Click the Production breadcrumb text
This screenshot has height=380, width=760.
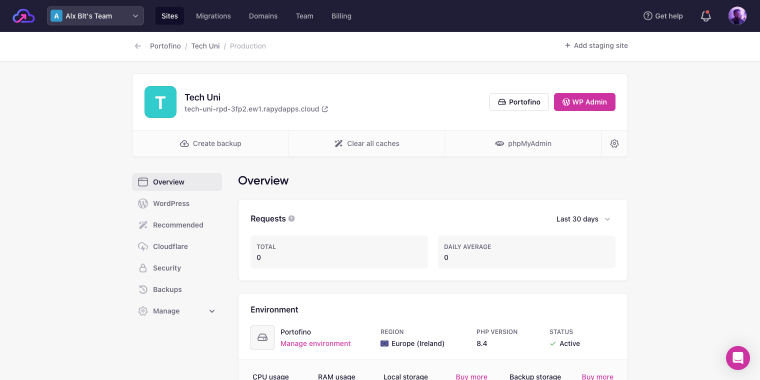(x=248, y=46)
